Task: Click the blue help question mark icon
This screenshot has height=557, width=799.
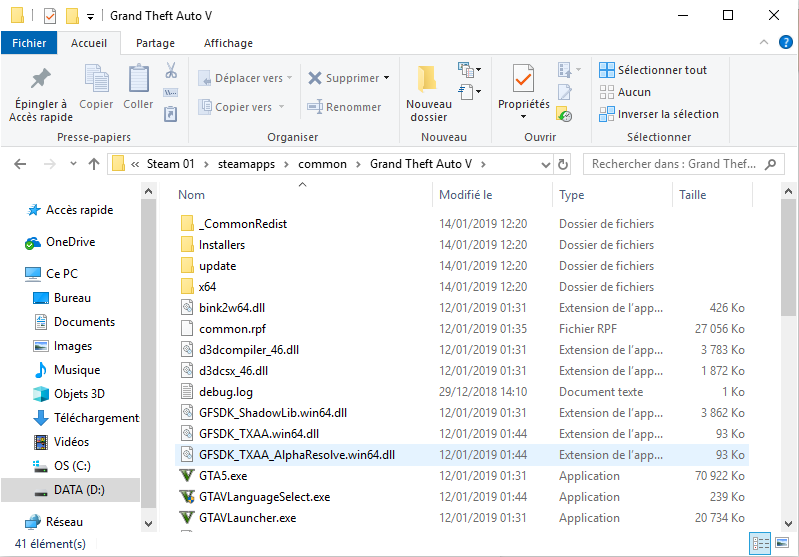Action: tap(785, 42)
